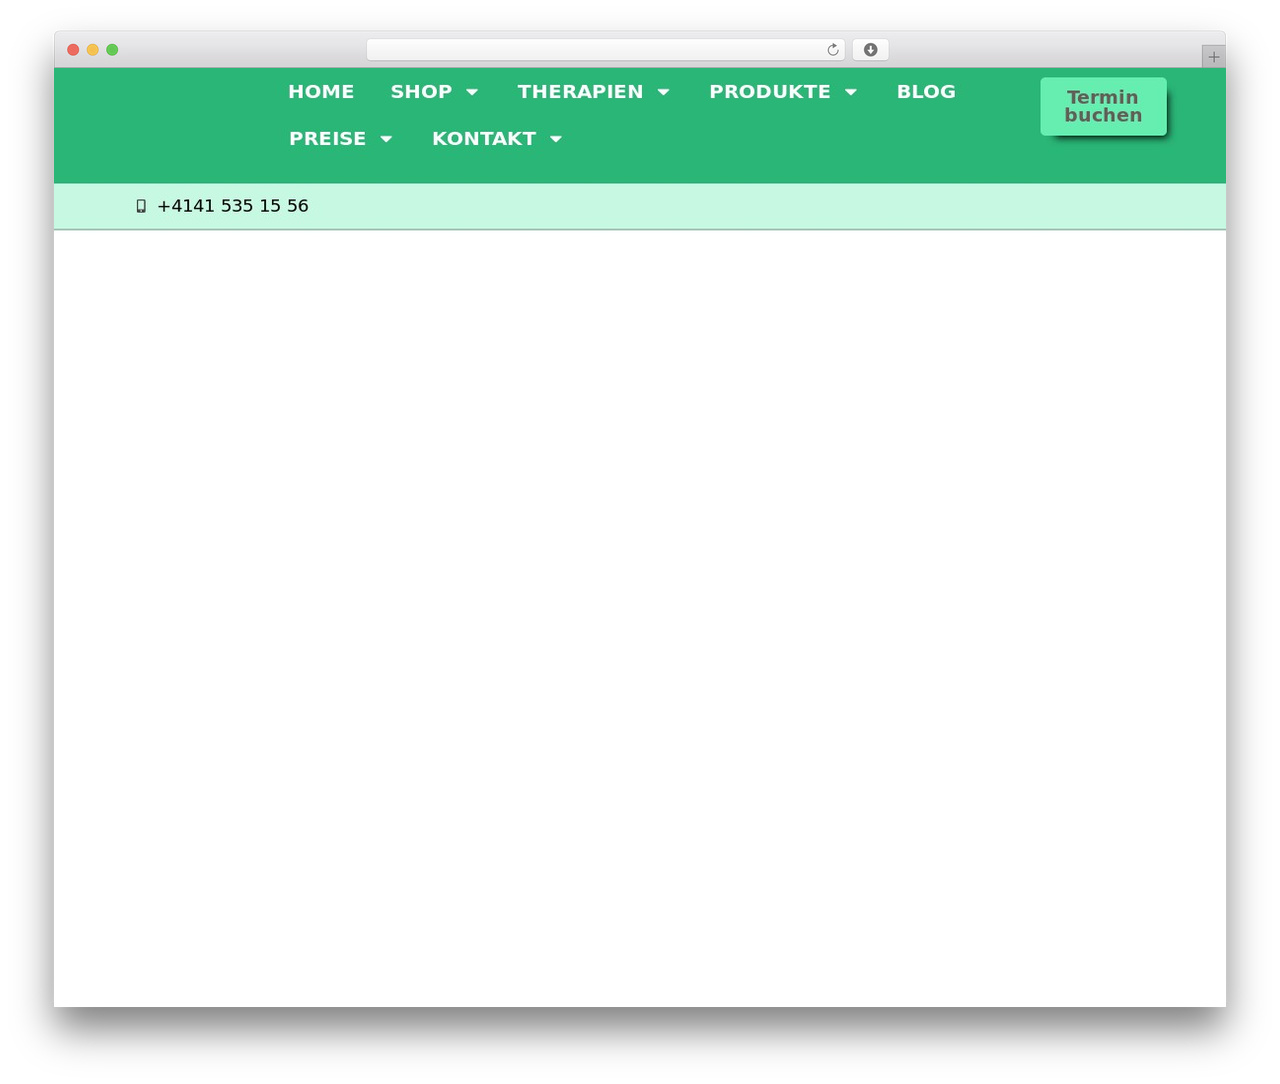Maximize window using green button

[x=112, y=50]
